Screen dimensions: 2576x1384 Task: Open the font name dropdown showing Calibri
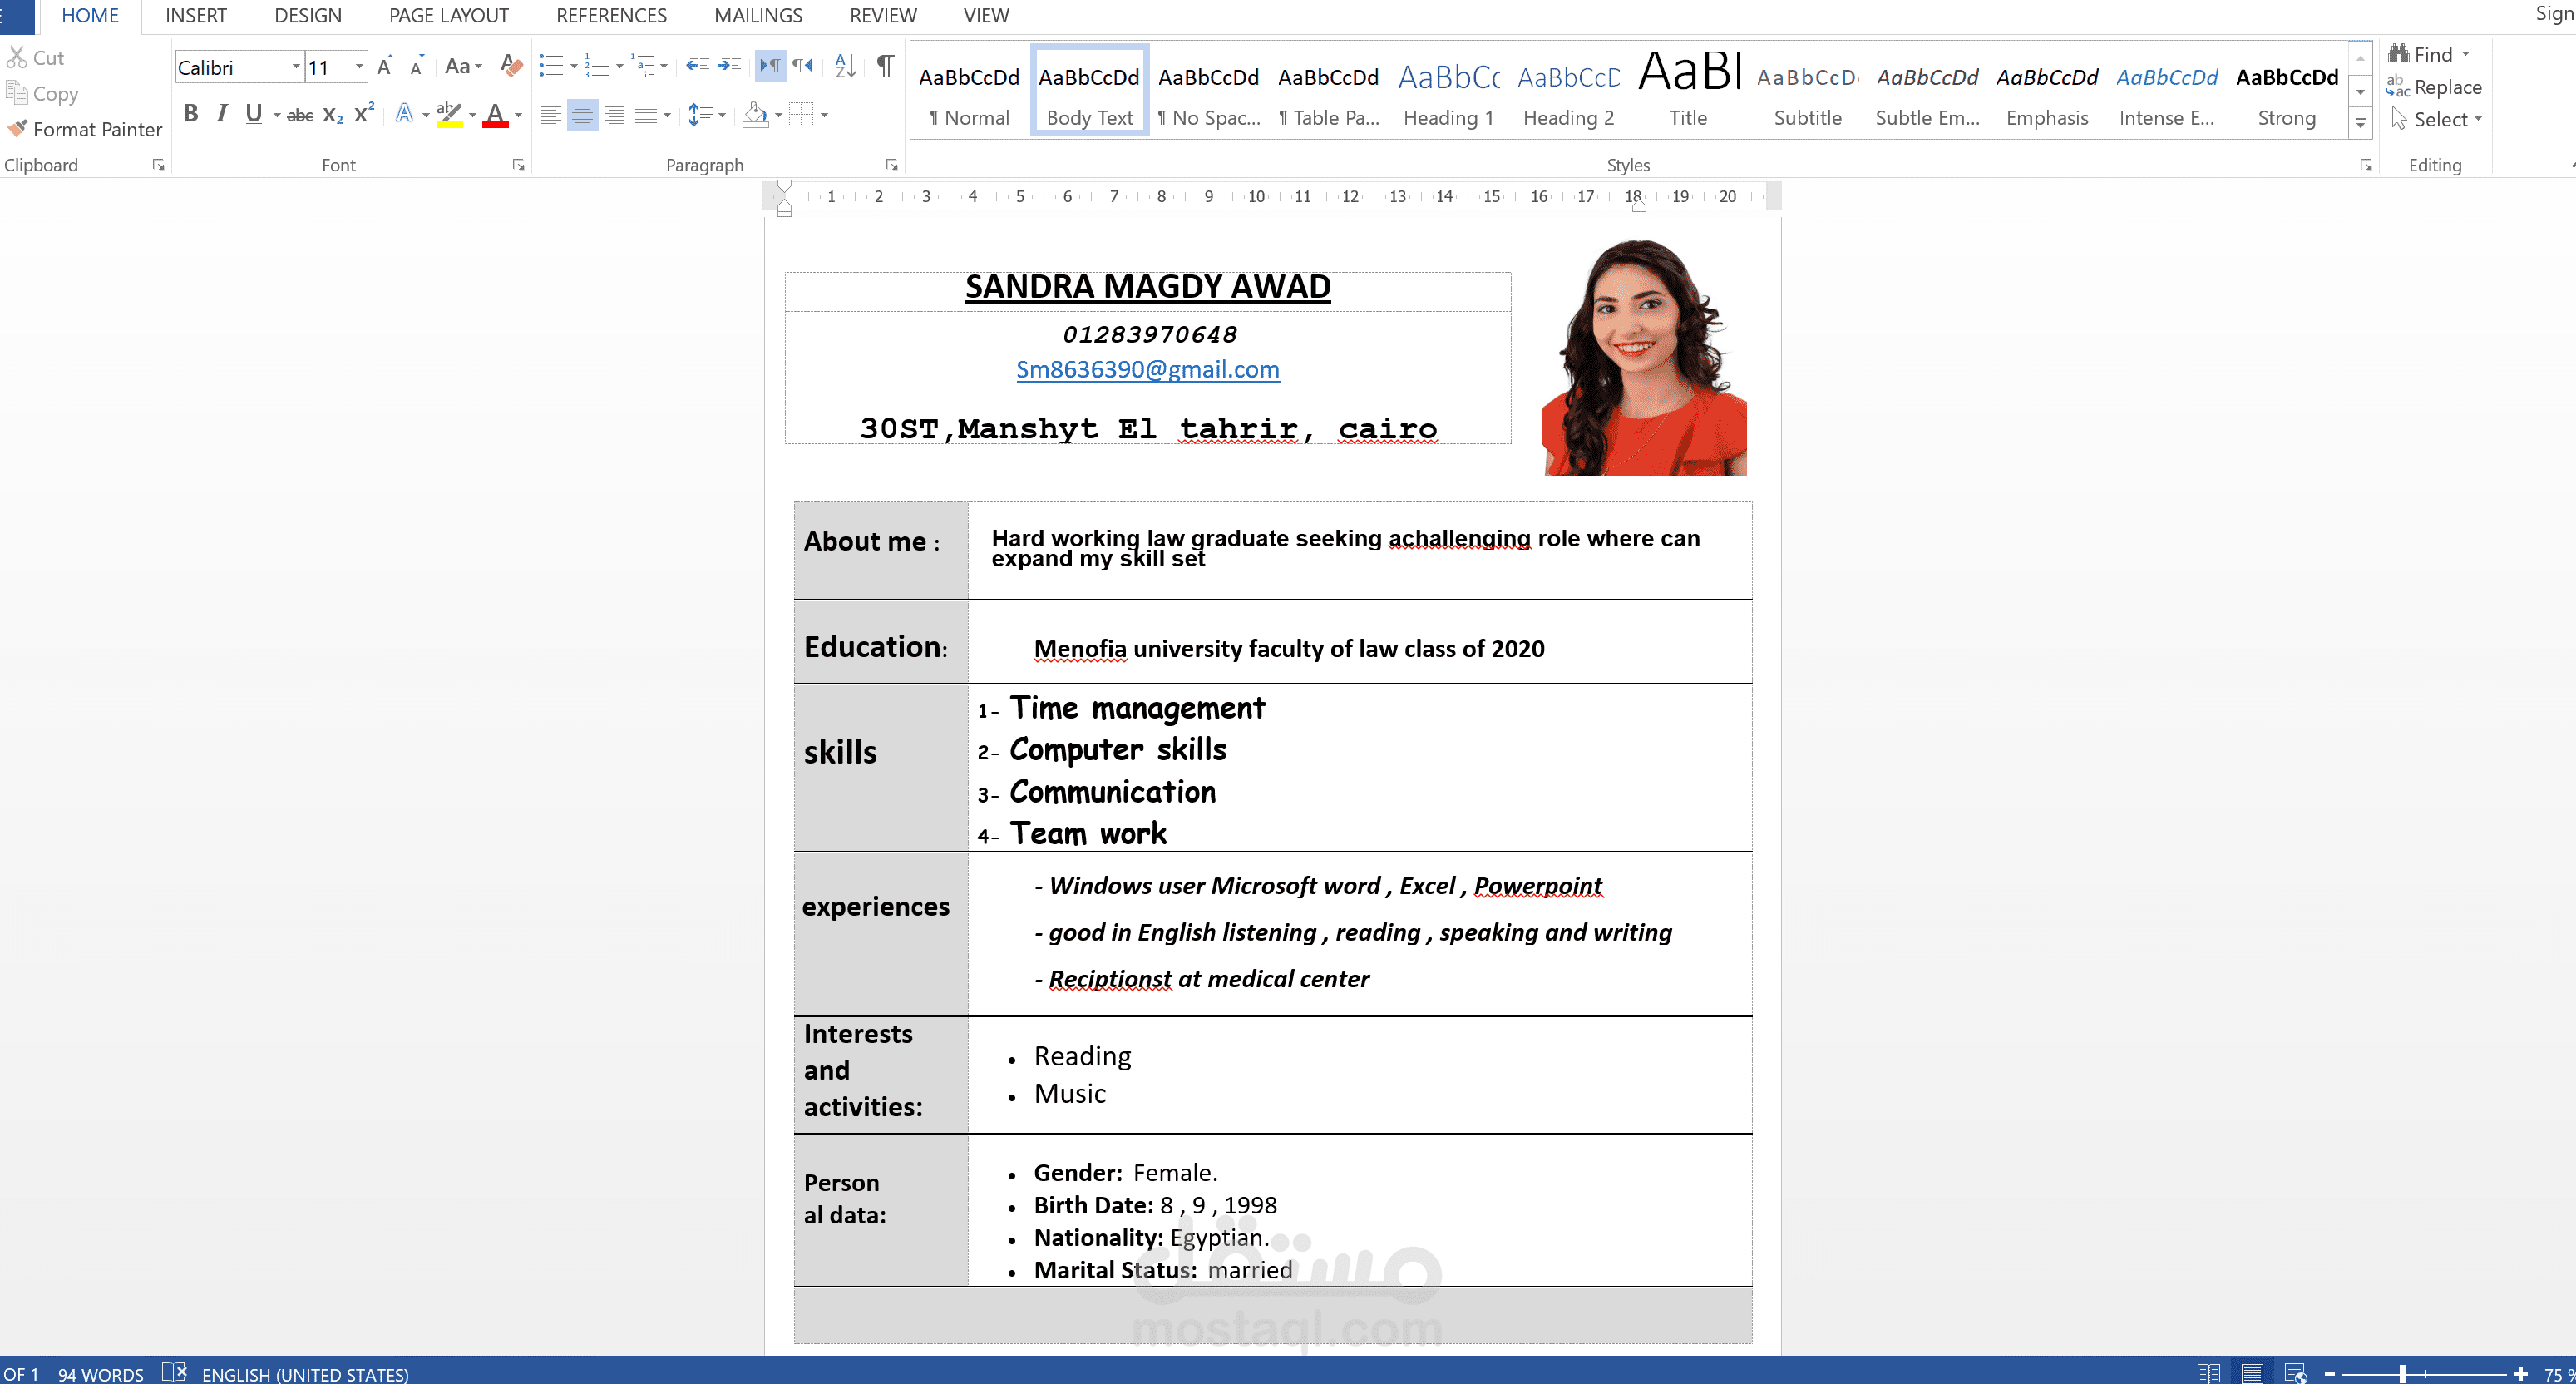296,67
